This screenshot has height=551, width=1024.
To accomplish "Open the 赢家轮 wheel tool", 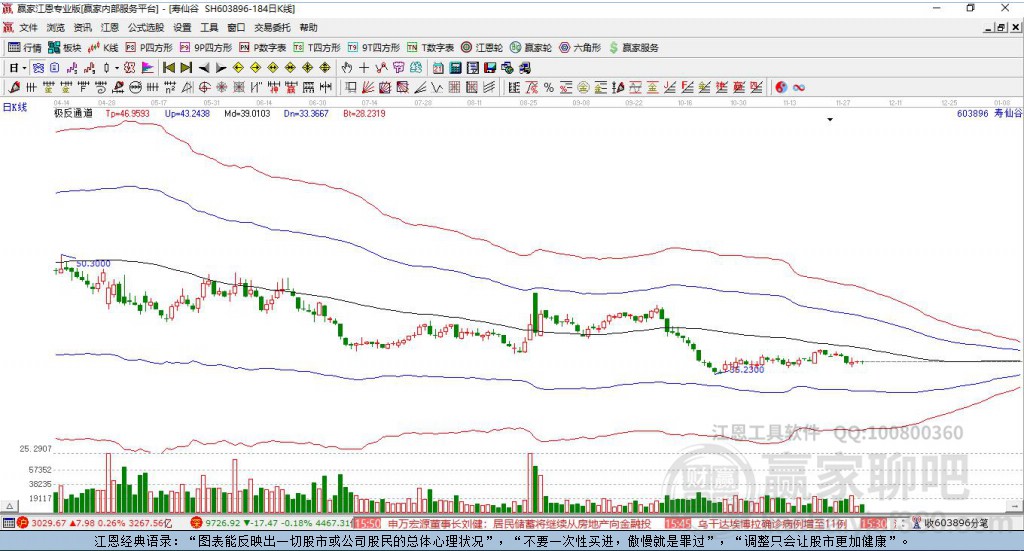I will [531, 48].
